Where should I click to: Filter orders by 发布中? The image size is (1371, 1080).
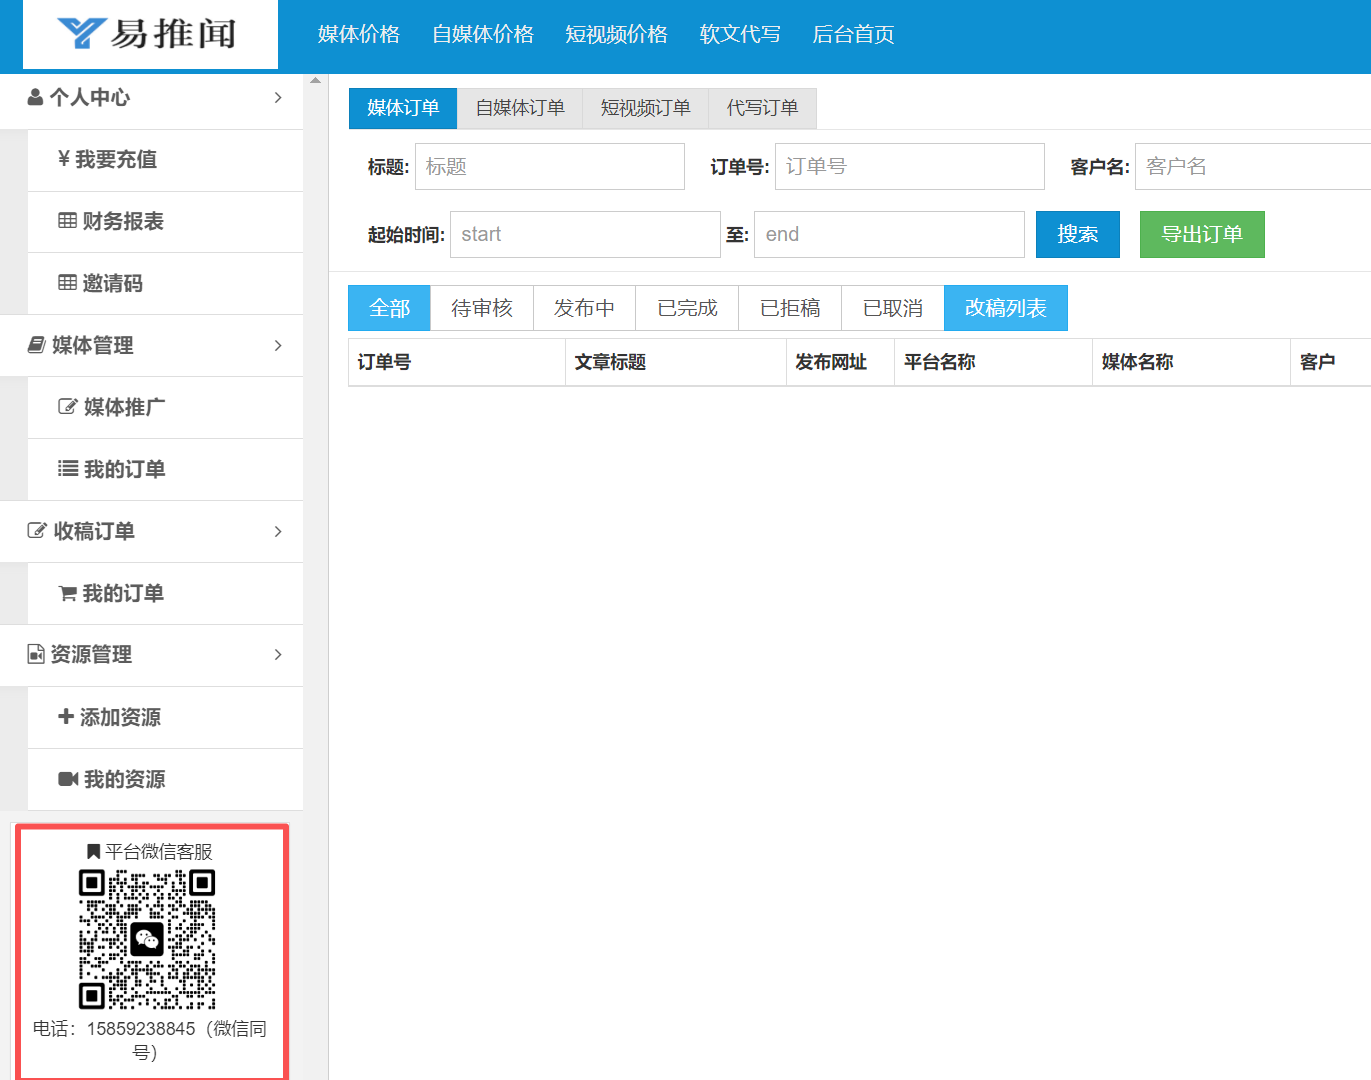585,308
